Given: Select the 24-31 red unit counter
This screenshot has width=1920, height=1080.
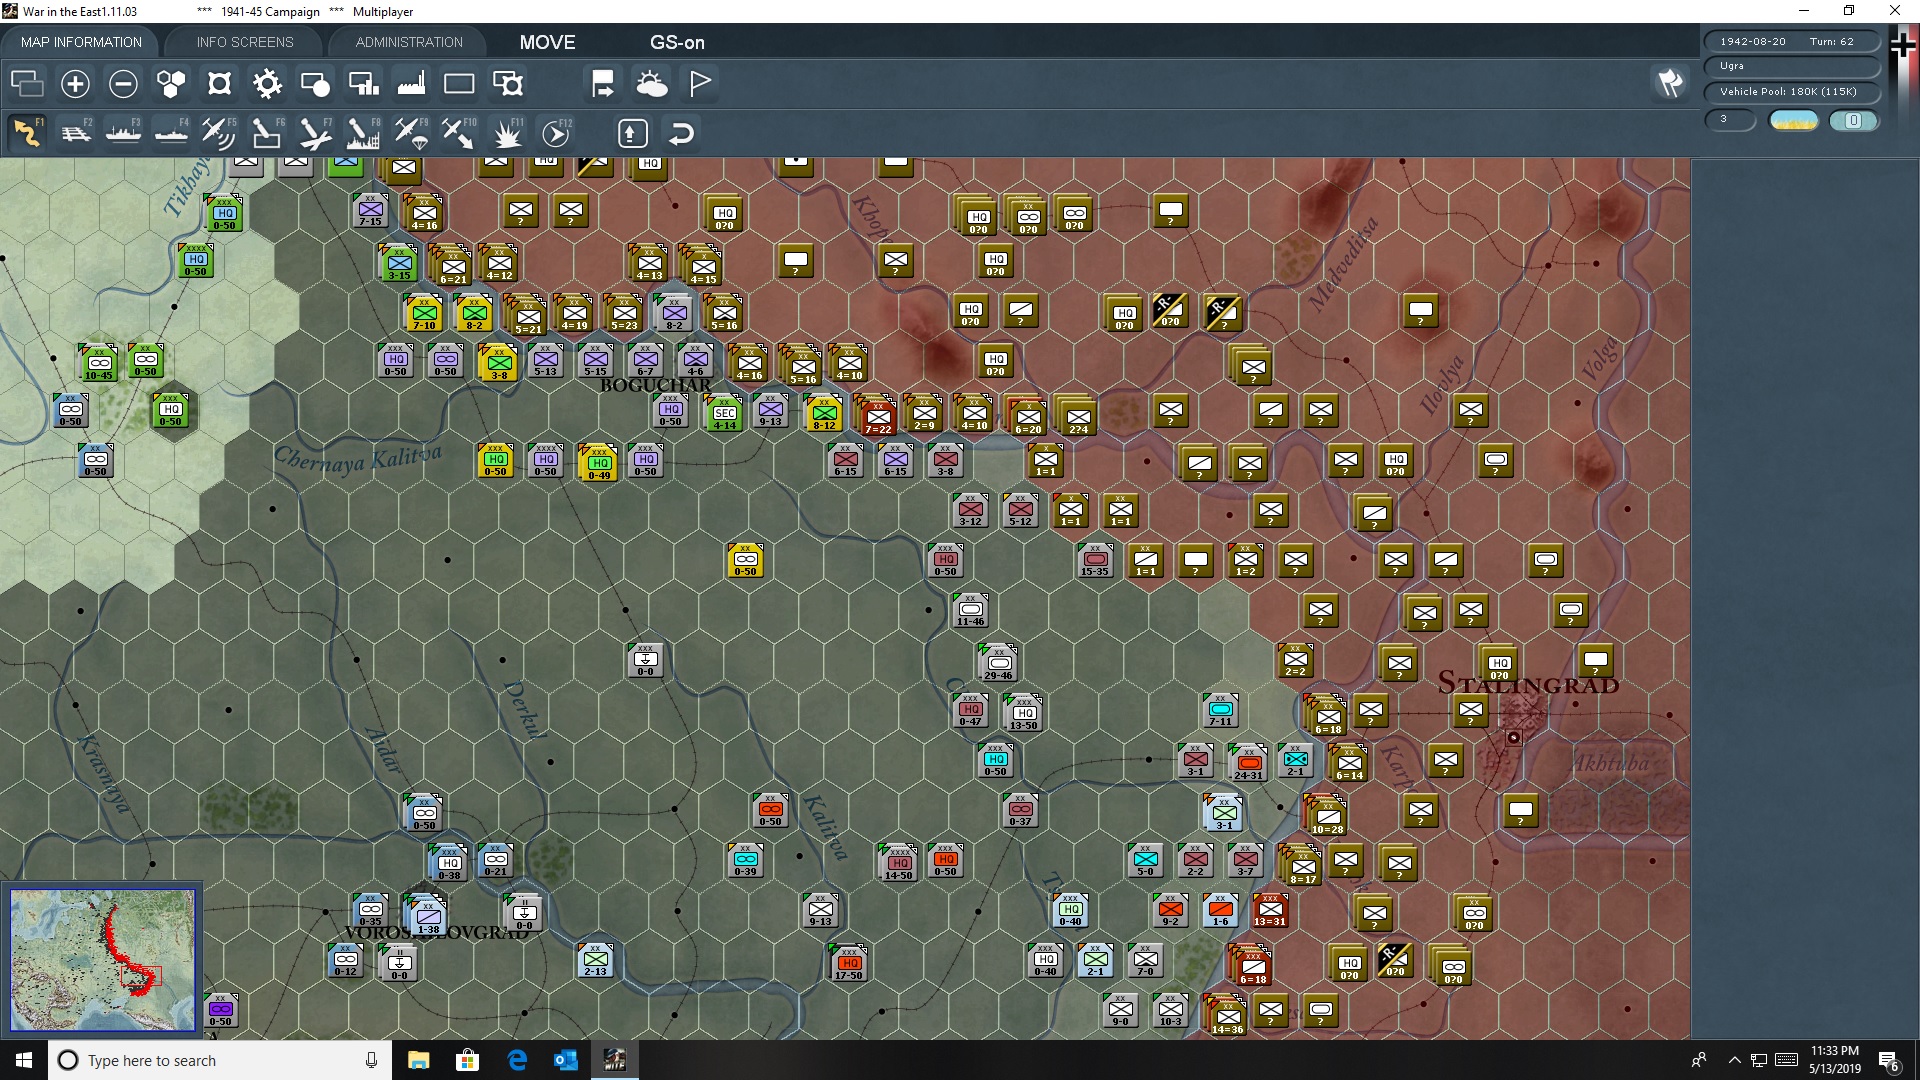Looking at the screenshot, I should tap(1247, 764).
